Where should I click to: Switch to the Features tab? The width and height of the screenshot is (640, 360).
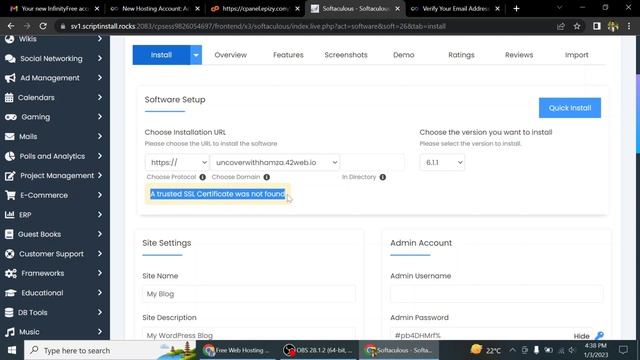pyautogui.click(x=288, y=55)
